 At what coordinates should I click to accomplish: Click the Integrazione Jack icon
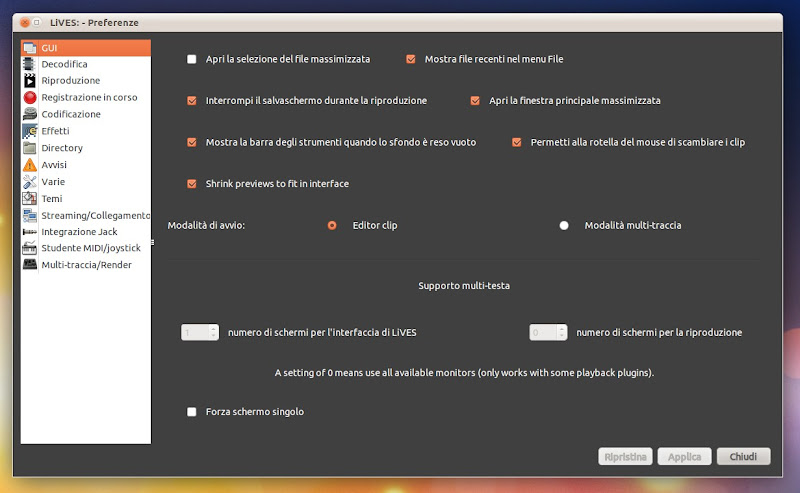30,232
